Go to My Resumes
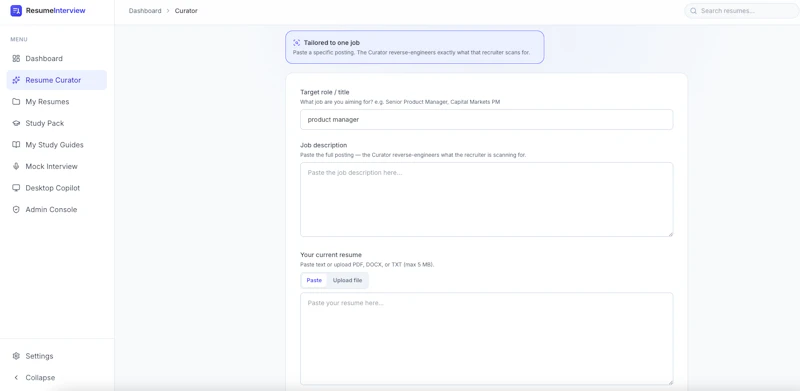The width and height of the screenshot is (800, 391). tap(57, 102)
